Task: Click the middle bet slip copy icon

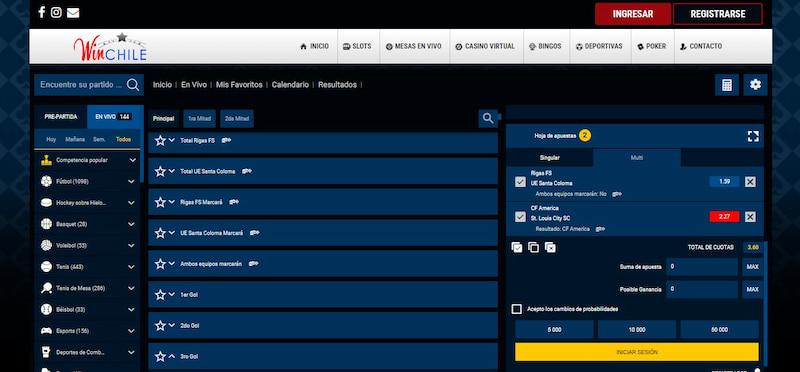Action: click(533, 247)
